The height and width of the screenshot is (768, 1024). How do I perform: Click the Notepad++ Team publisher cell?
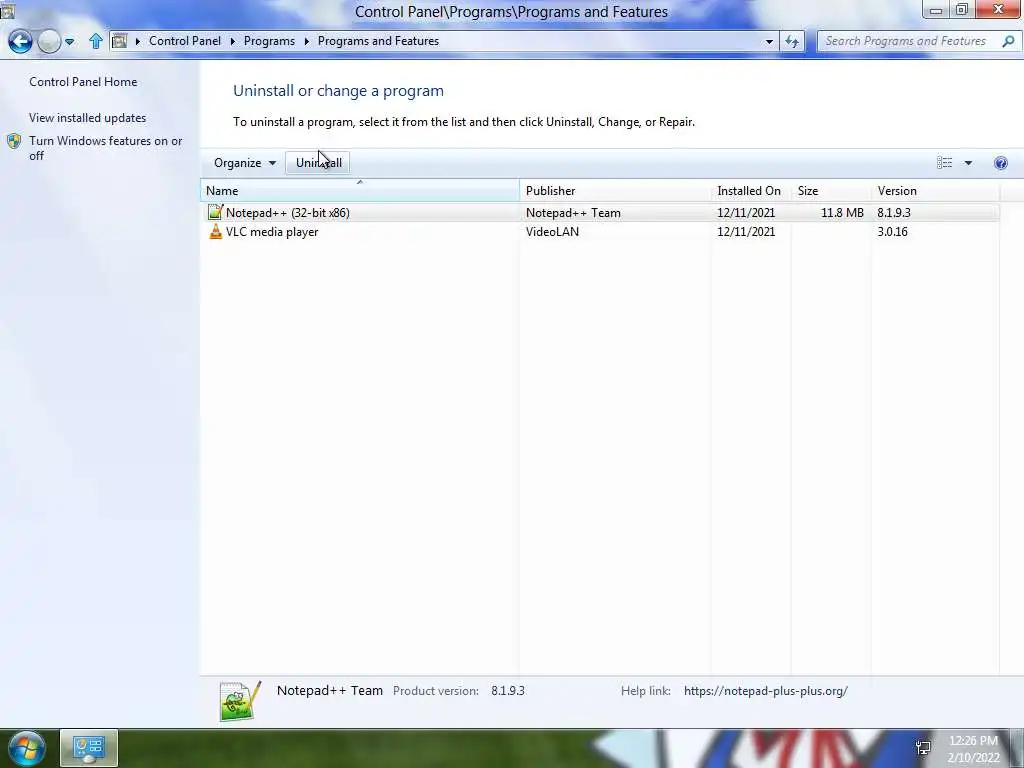573,213
